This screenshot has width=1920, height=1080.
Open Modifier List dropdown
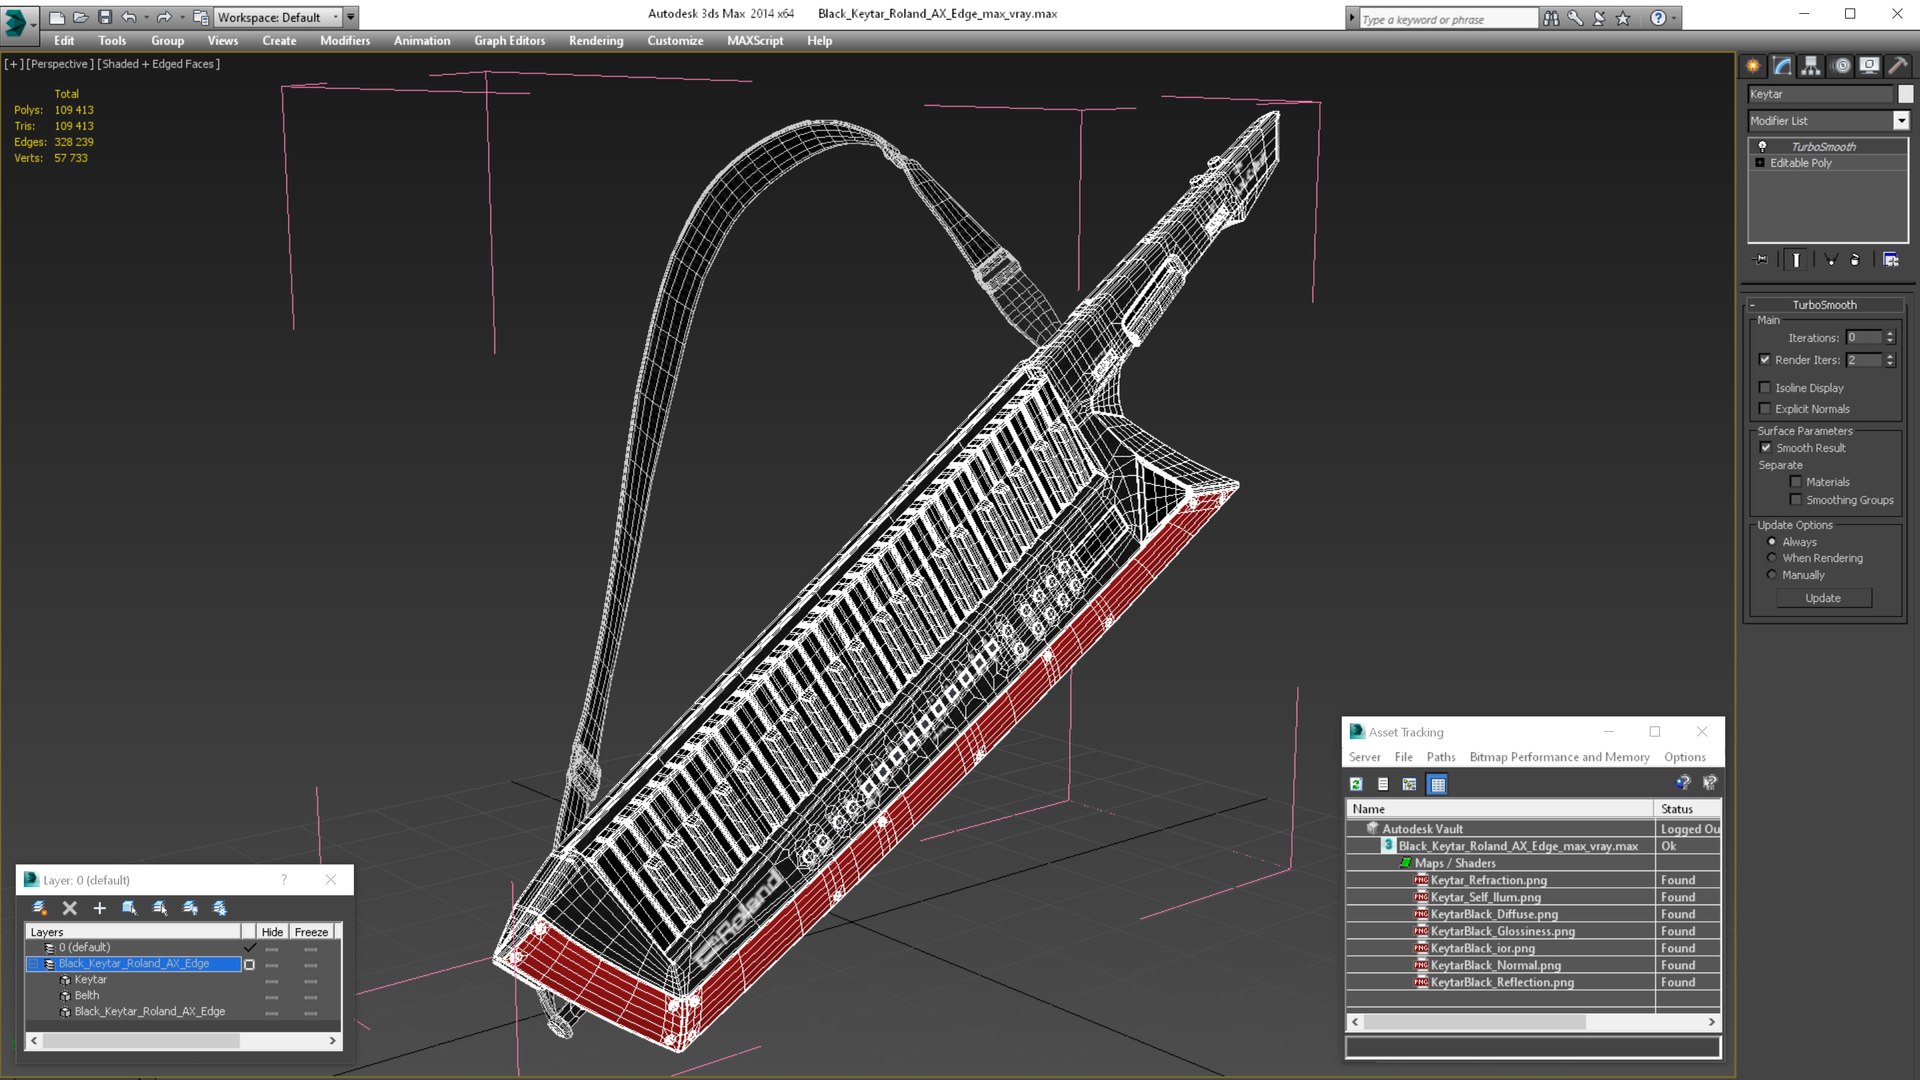[x=1901, y=121]
